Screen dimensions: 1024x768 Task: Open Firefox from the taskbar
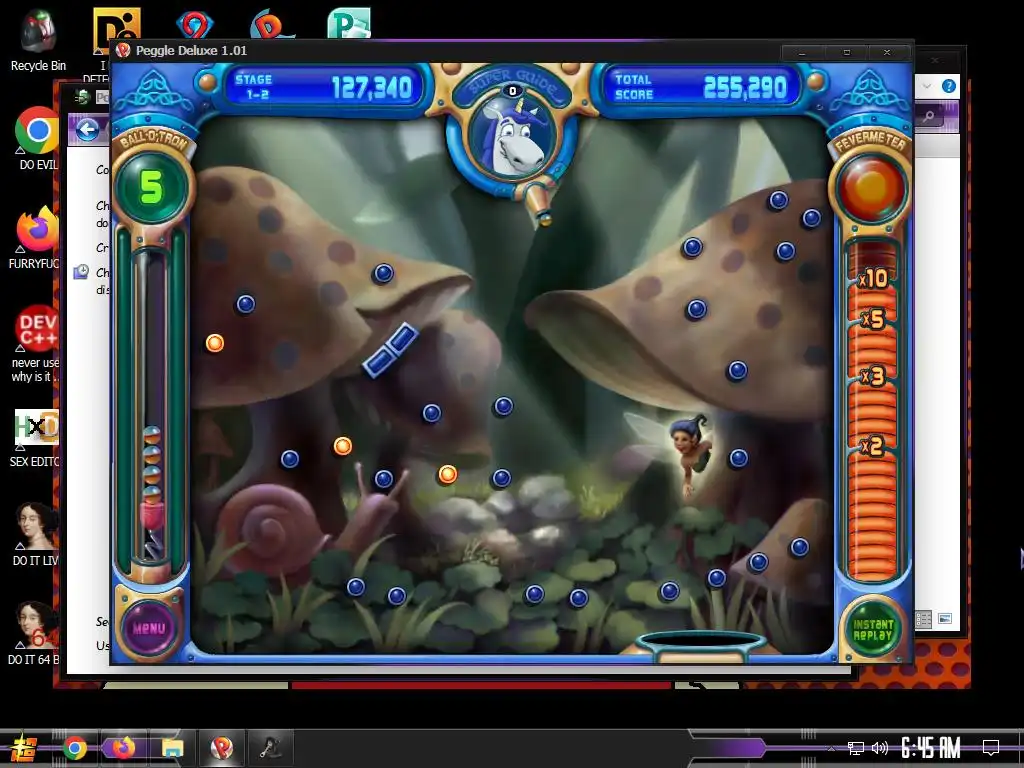[x=123, y=748]
